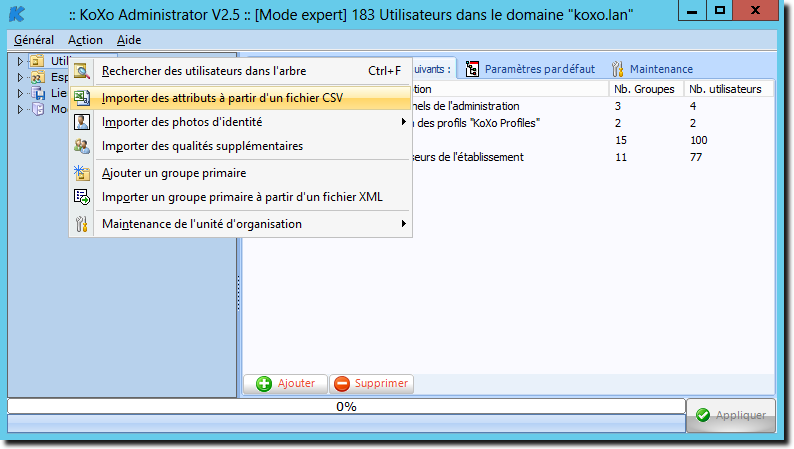Click the identity photo portrait icon
The width and height of the screenshot is (794, 449).
(82, 122)
